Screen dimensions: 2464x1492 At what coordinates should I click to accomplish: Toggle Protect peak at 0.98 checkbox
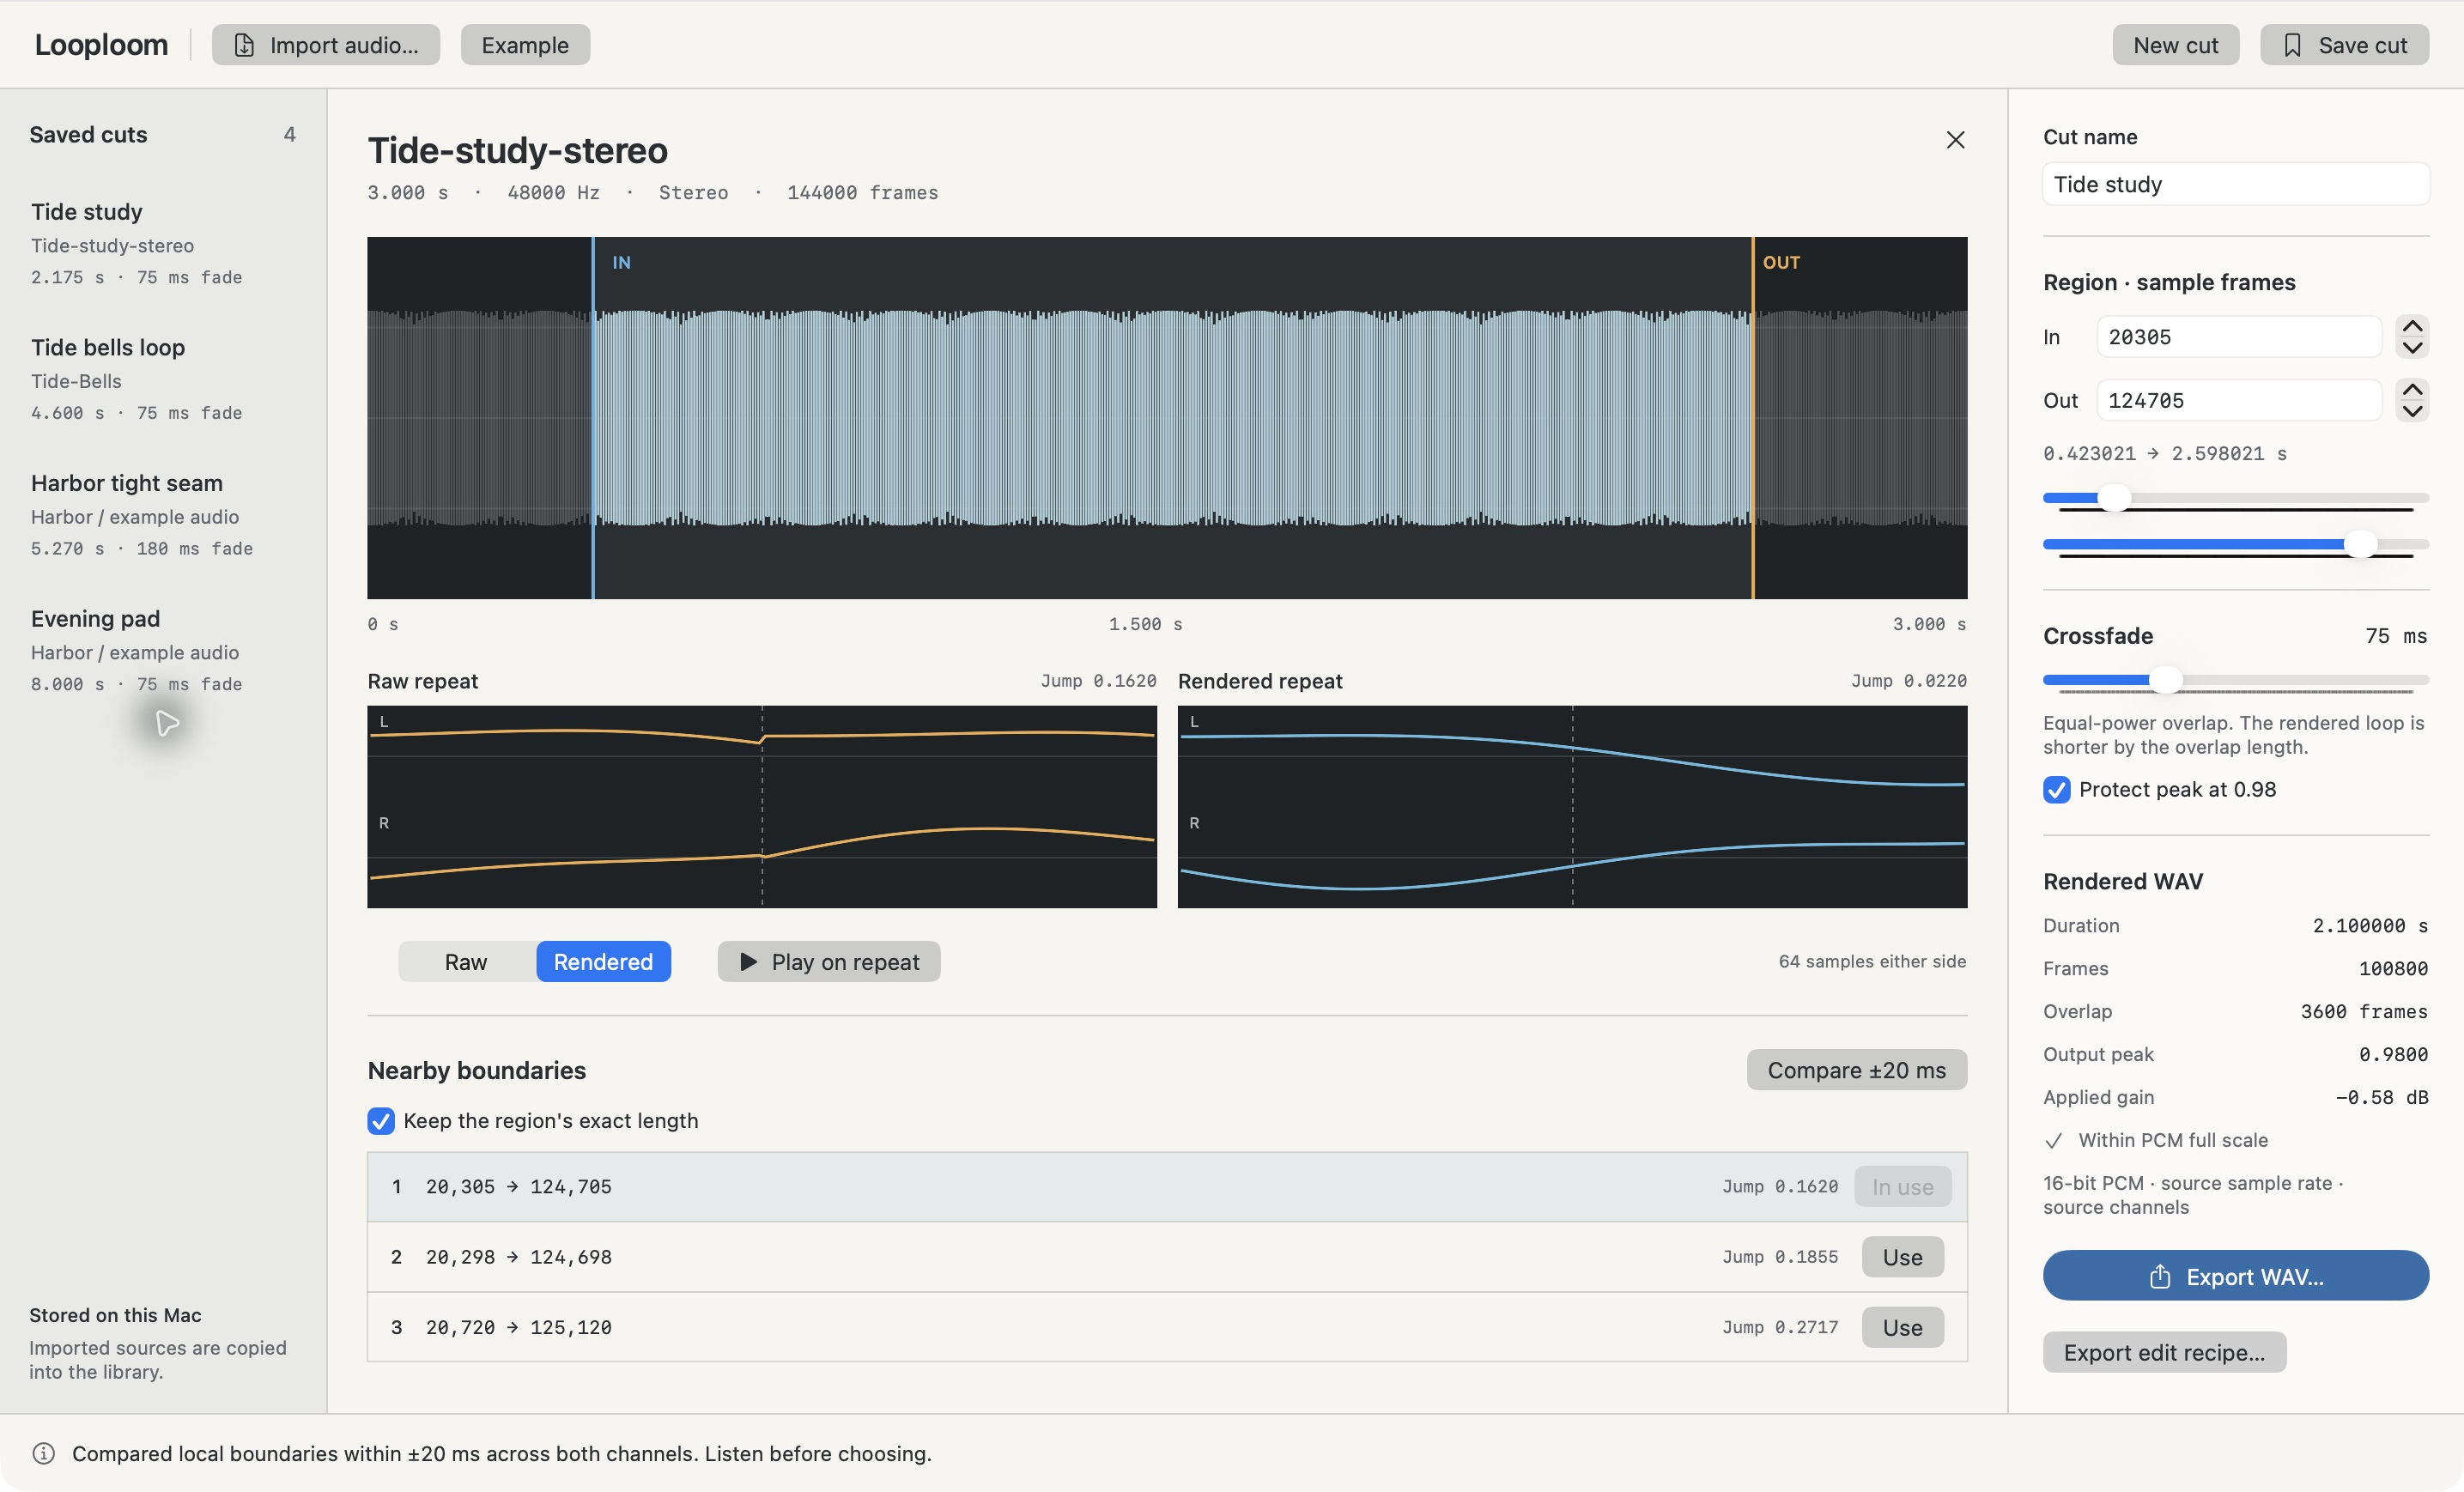(2056, 789)
